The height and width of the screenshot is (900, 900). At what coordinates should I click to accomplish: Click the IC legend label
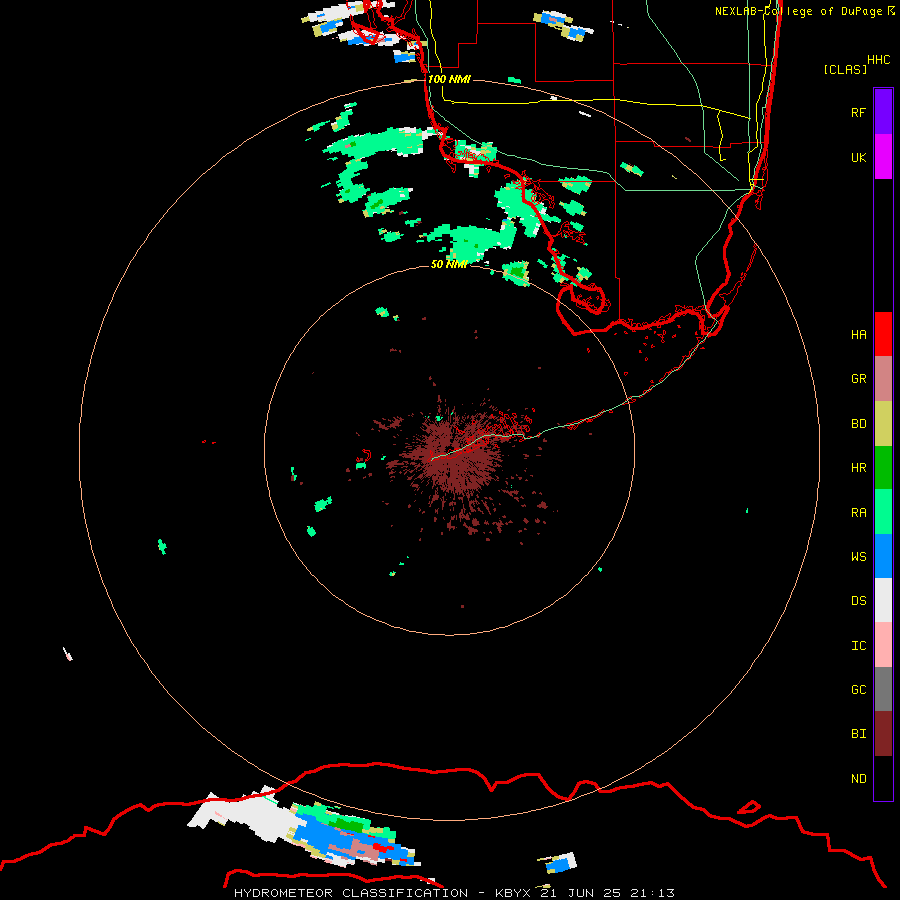[x=858, y=646]
